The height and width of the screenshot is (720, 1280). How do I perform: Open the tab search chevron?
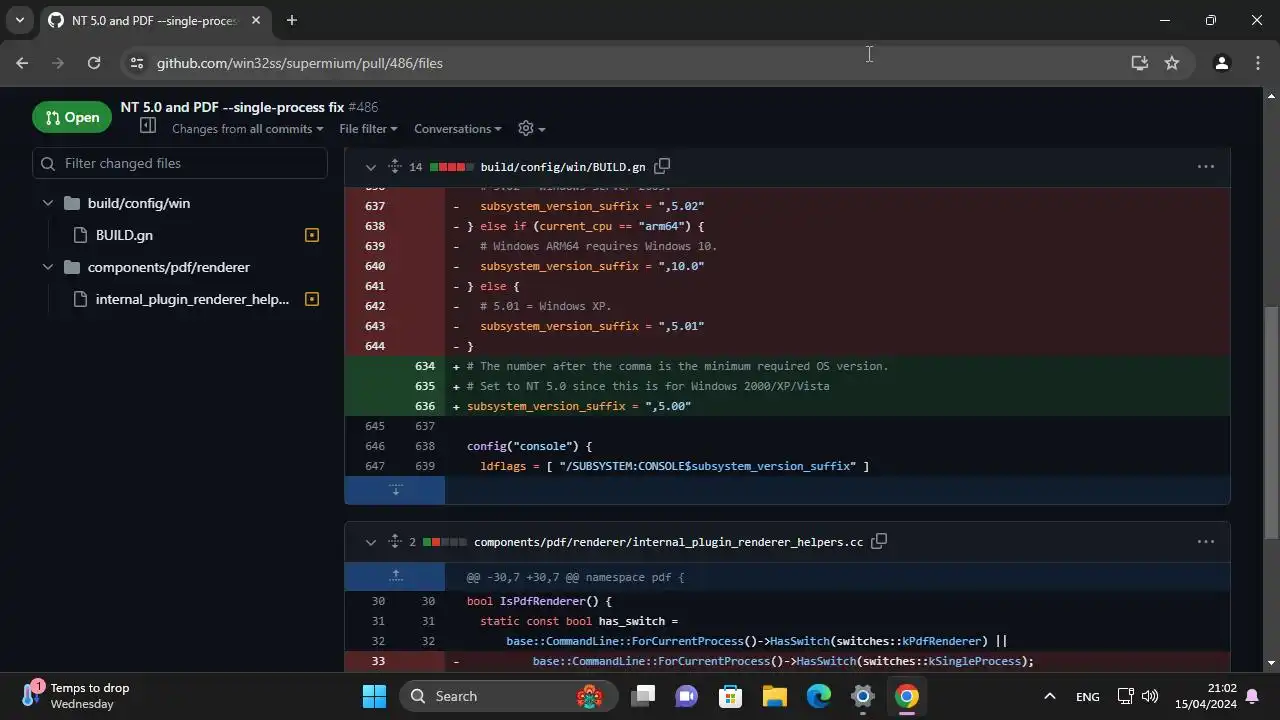19,20
